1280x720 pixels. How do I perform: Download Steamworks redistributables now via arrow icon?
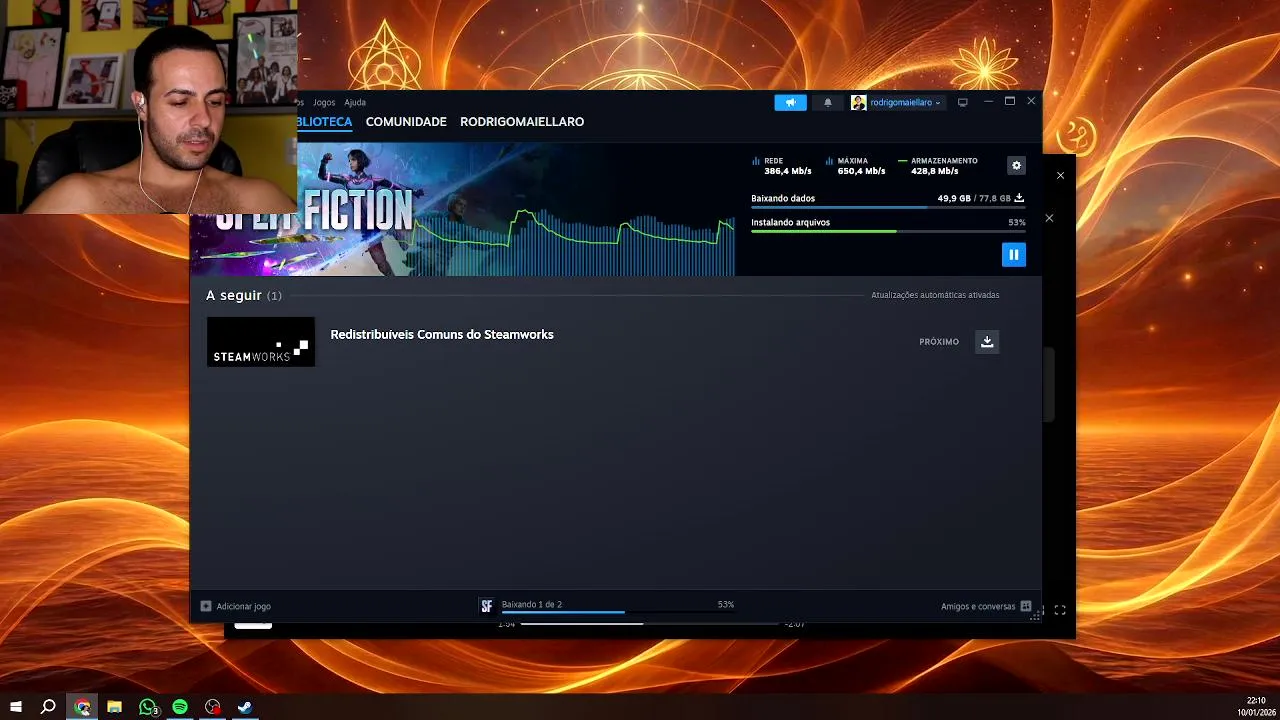[987, 342]
